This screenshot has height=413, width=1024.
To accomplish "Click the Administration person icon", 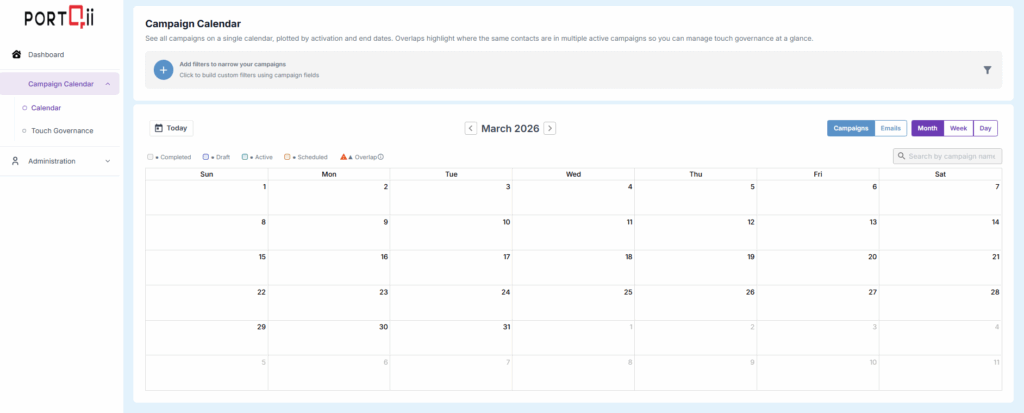I will (x=16, y=161).
